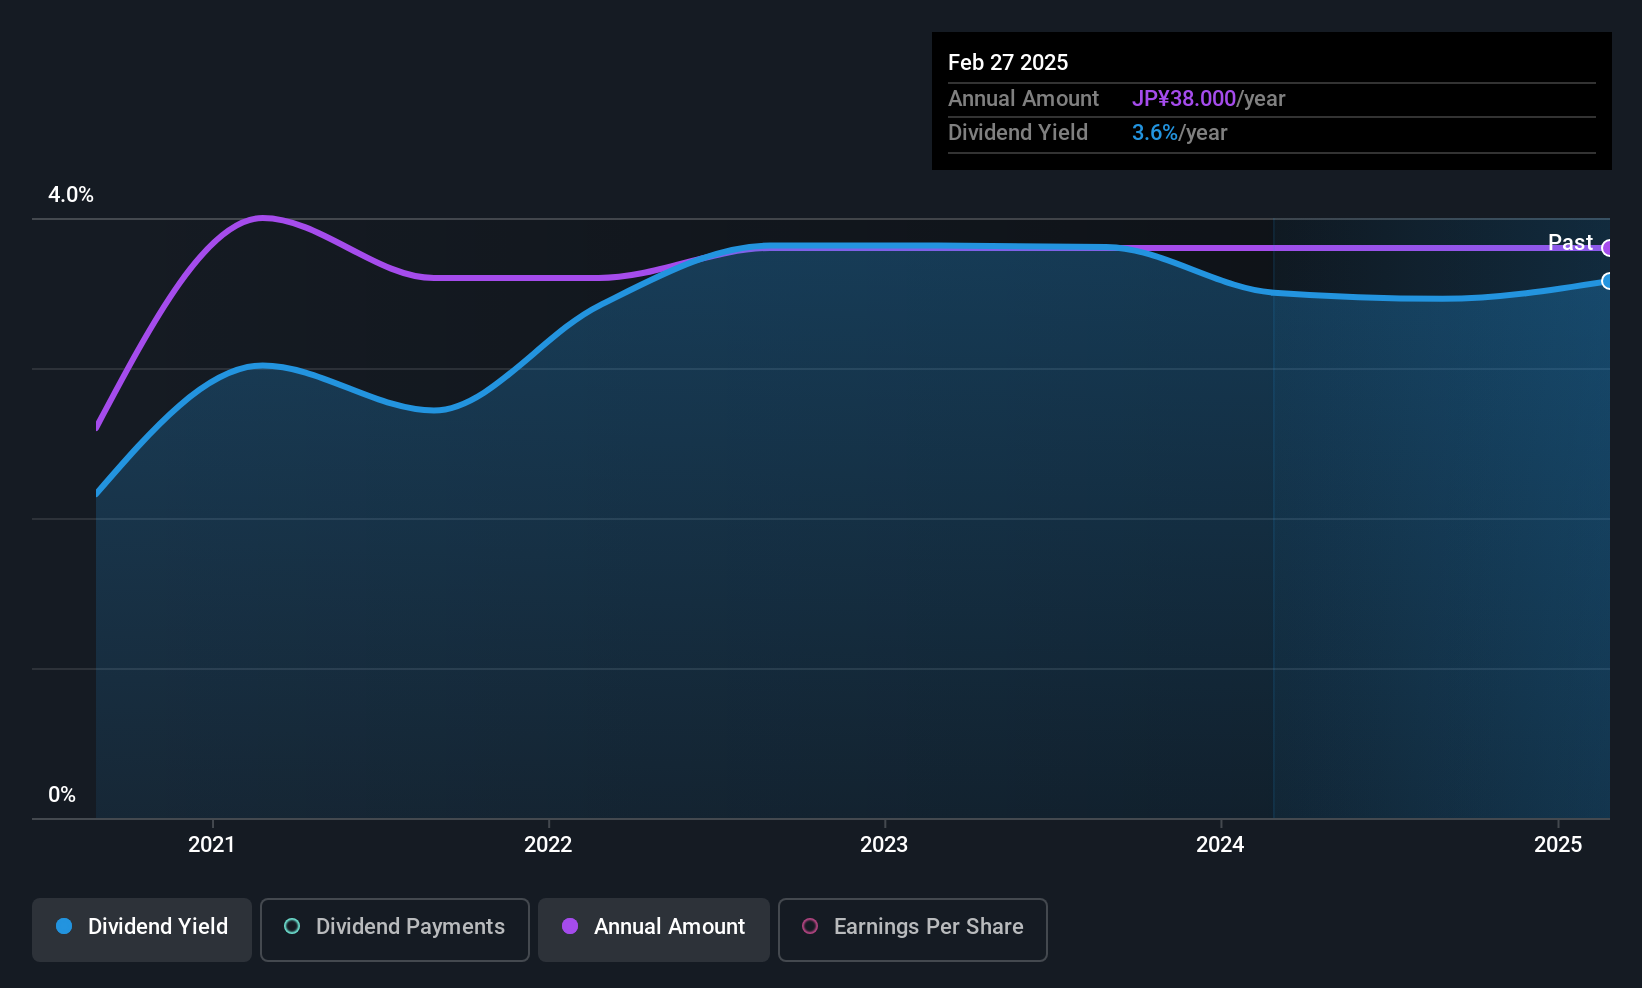Click the 2021 x-axis label
This screenshot has width=1642, height=988.
pos(212,844)
